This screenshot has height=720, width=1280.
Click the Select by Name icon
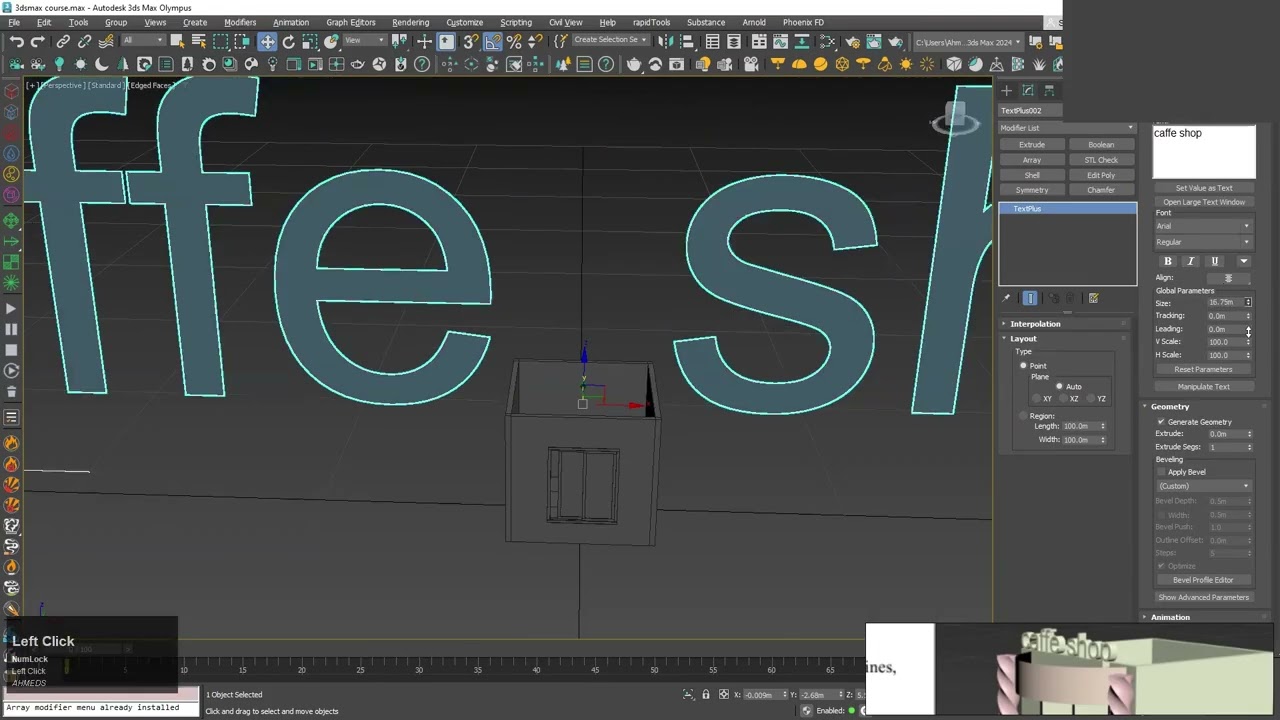199,41
